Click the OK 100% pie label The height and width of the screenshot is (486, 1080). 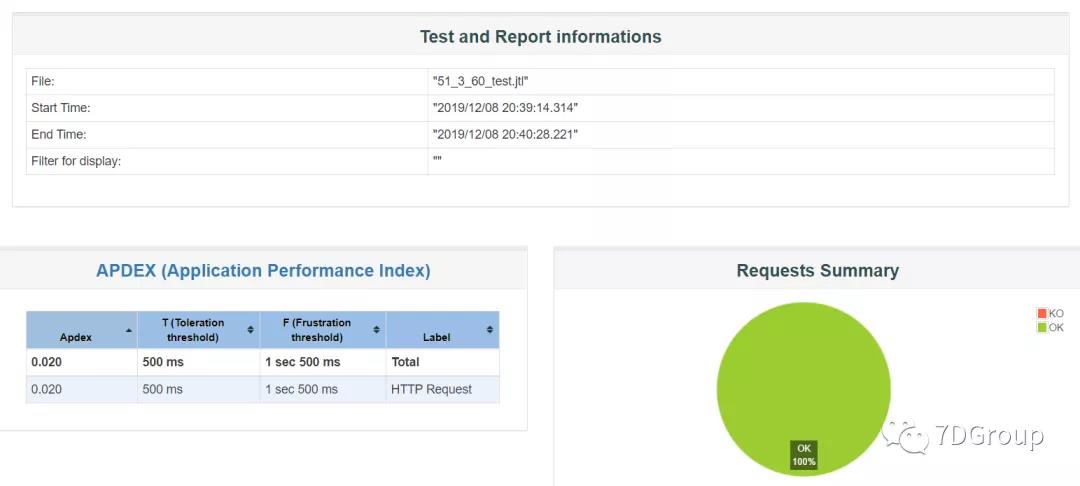pos(804,454)
